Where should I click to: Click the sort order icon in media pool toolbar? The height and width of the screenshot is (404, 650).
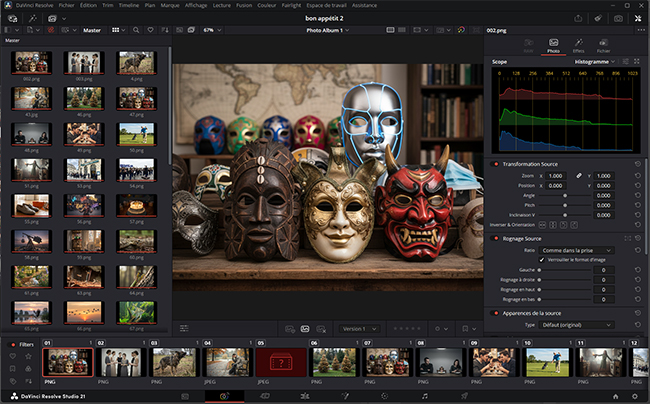point(165,30)
